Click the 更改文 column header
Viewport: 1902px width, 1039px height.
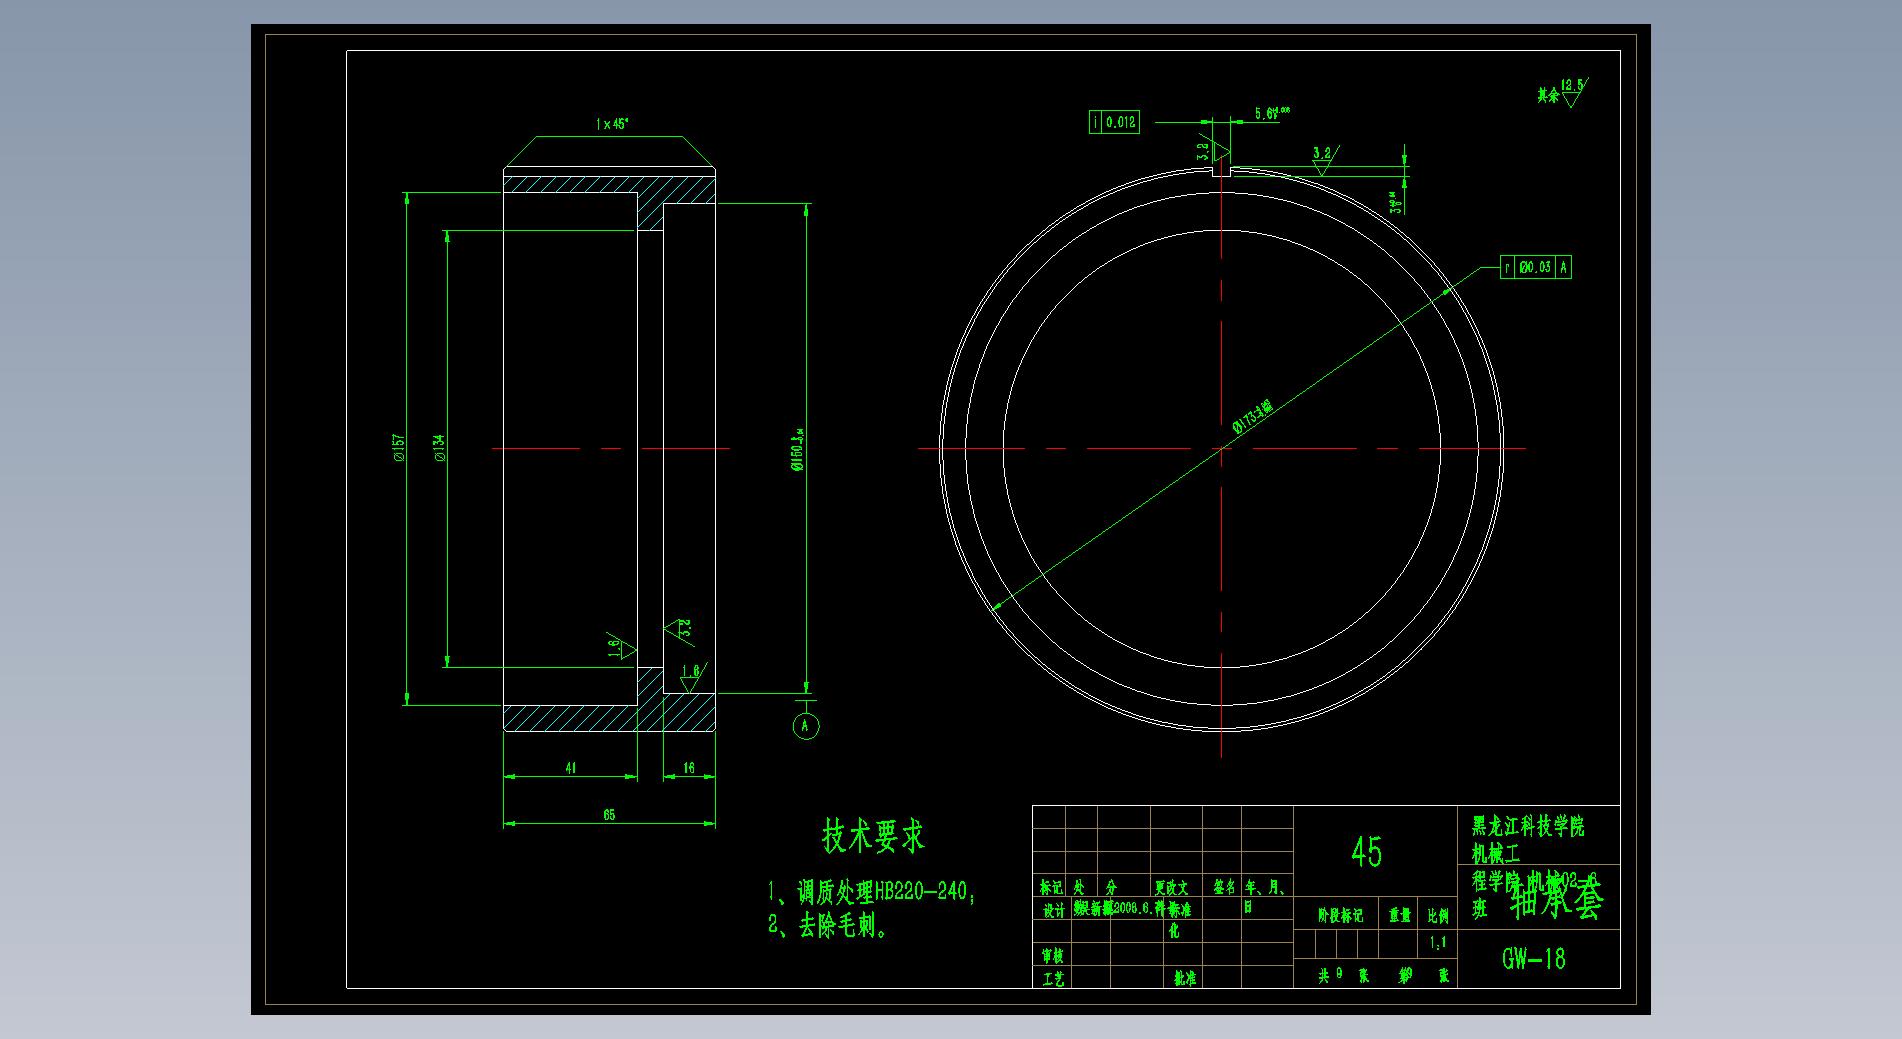[x=1171, y=887]
